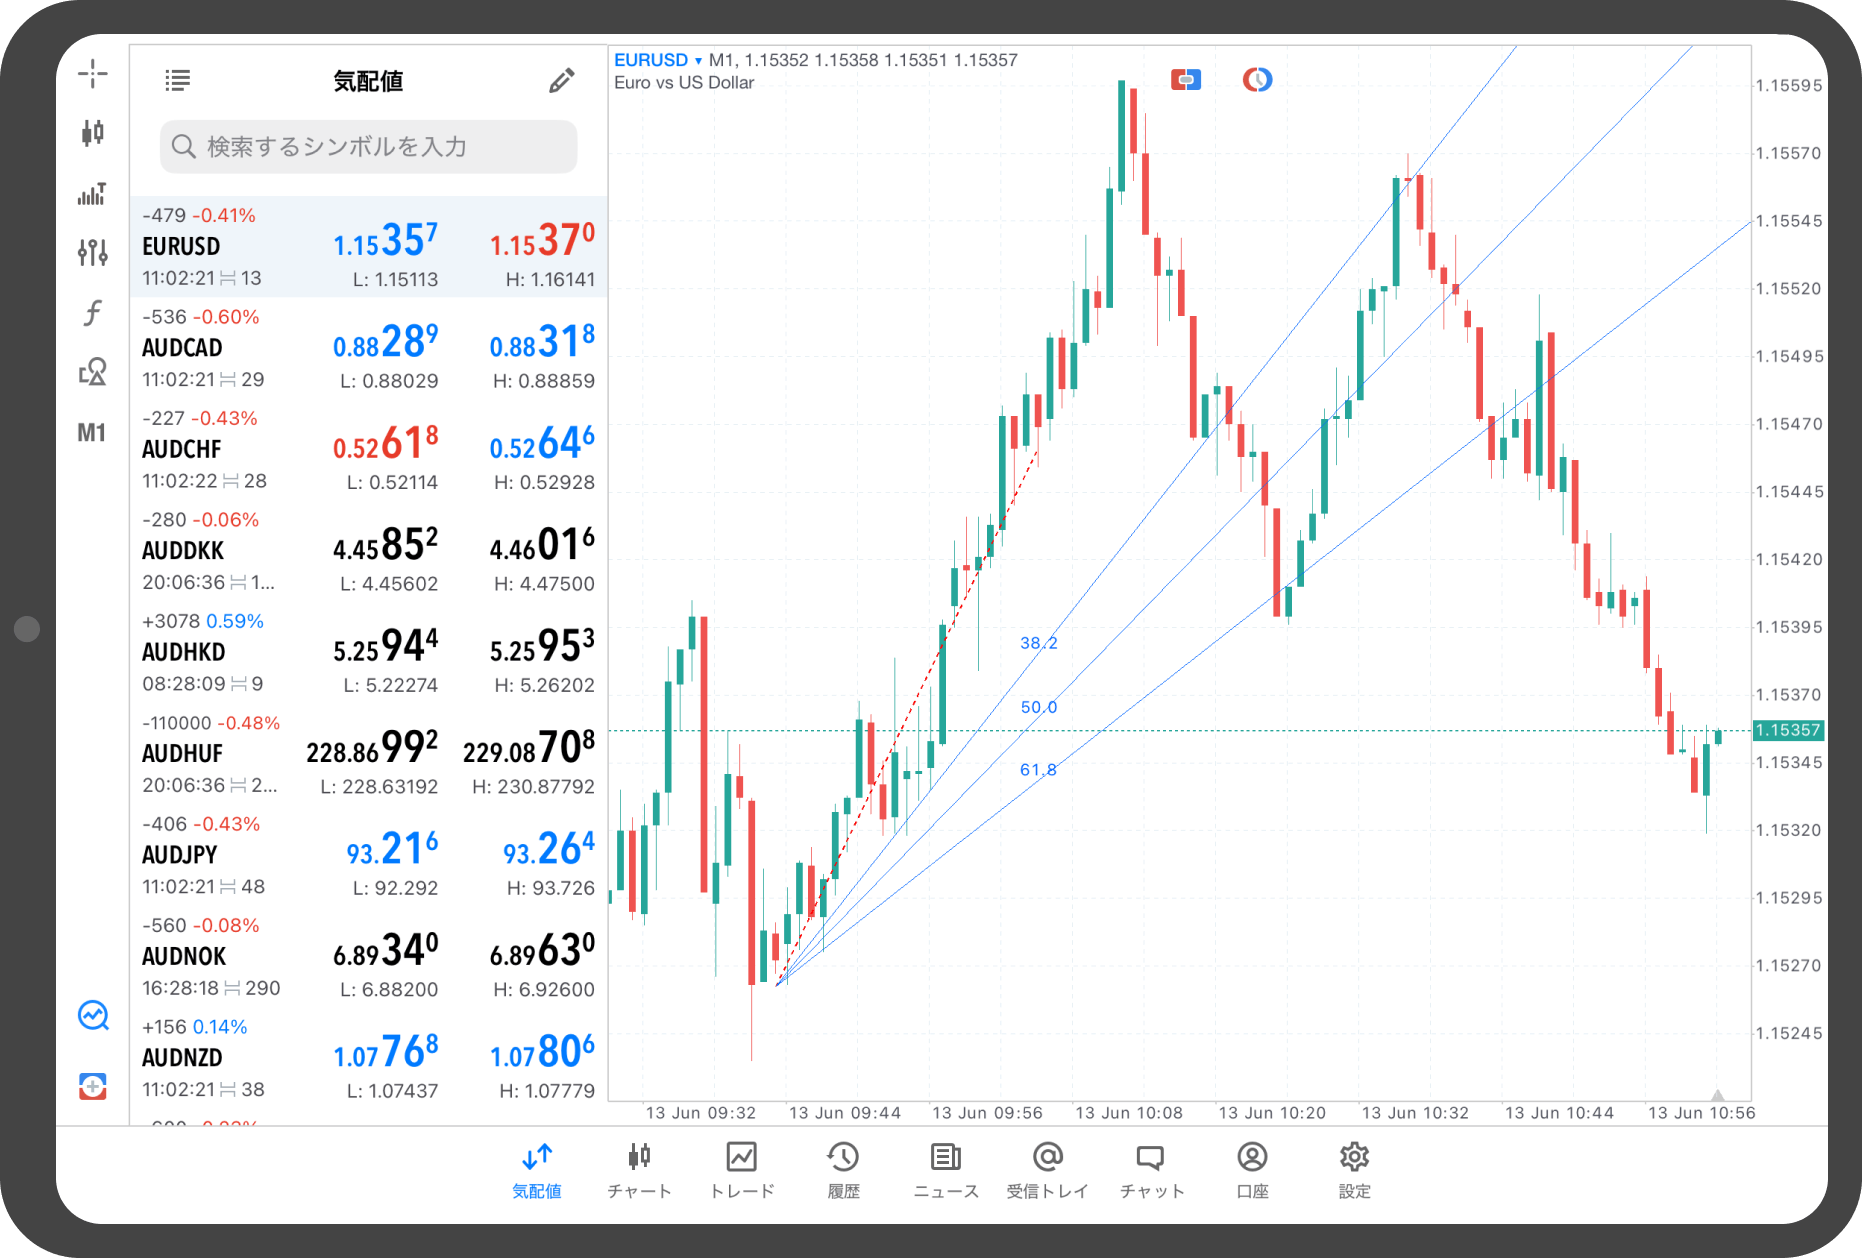This screenshot has height=1258, width=1862.
Task: Switch to the チャート tab
Action: tap(639, 1169)
